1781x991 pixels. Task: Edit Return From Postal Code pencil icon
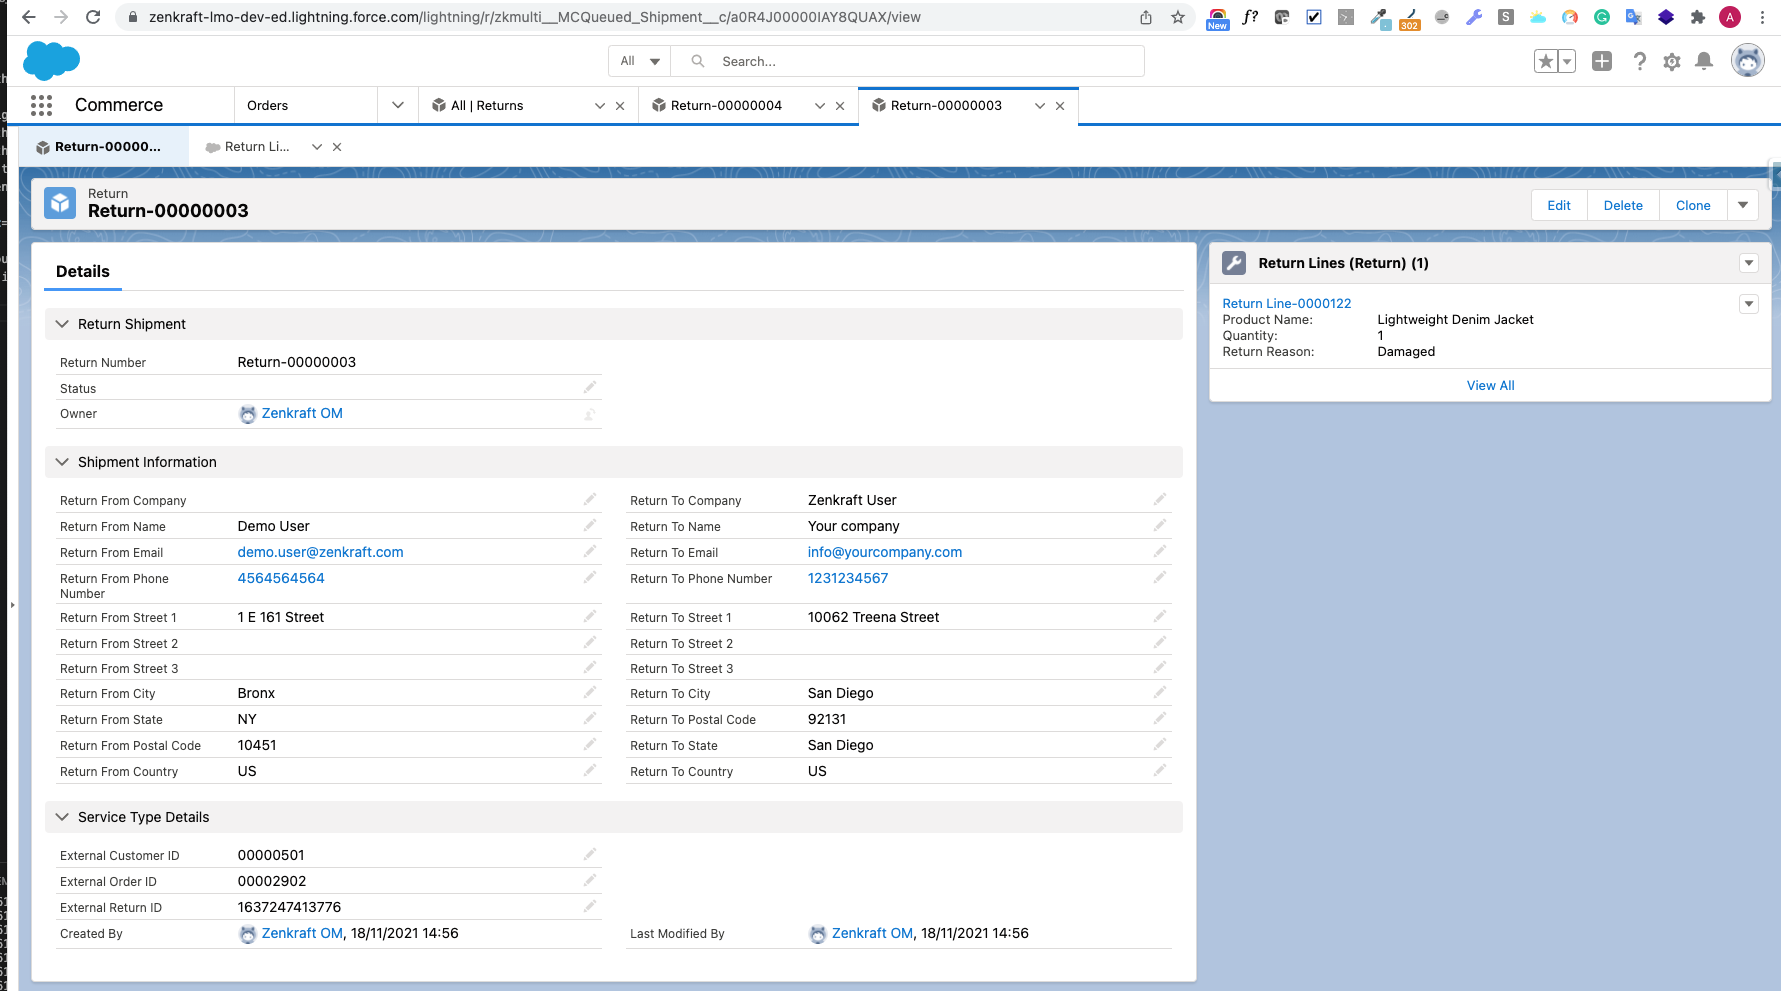click(x=590, y=744)
